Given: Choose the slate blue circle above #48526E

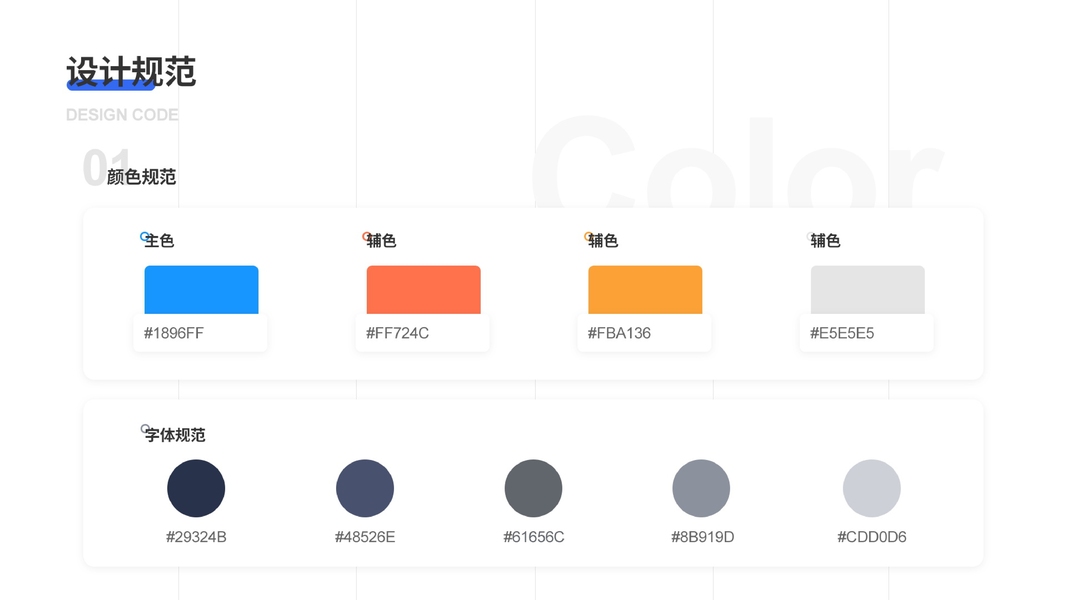Looking at the screenshot, I should [365, 488].
